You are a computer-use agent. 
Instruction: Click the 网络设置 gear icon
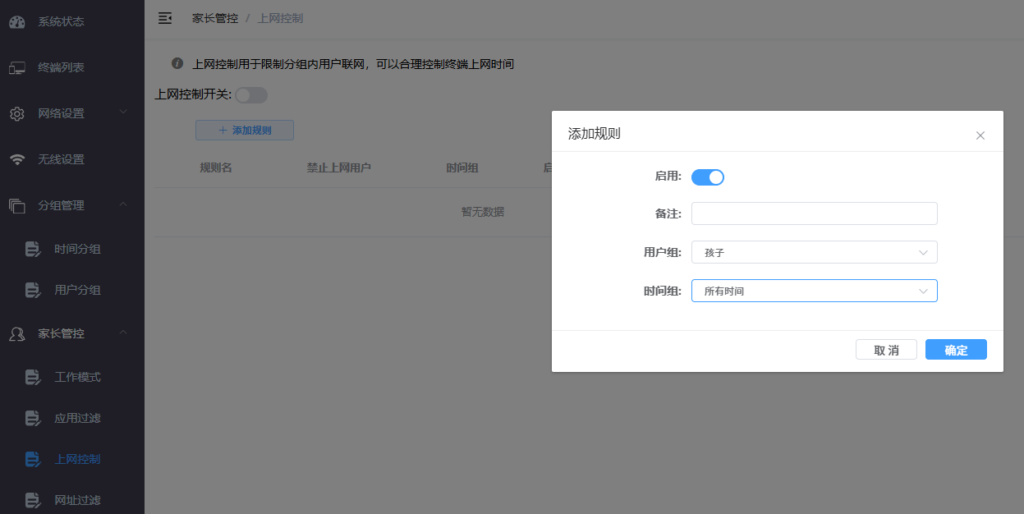tap(17, 114)
